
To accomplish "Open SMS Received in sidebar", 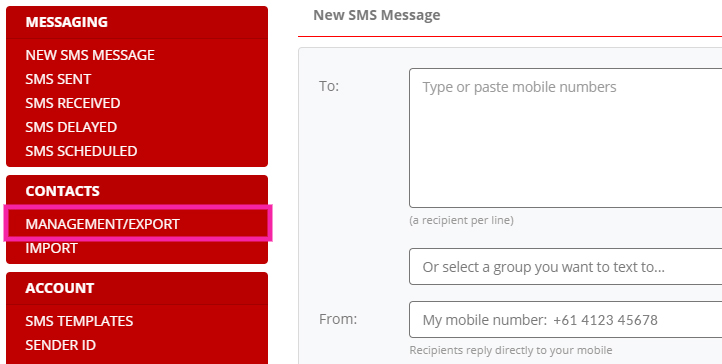I will (73, 103).
